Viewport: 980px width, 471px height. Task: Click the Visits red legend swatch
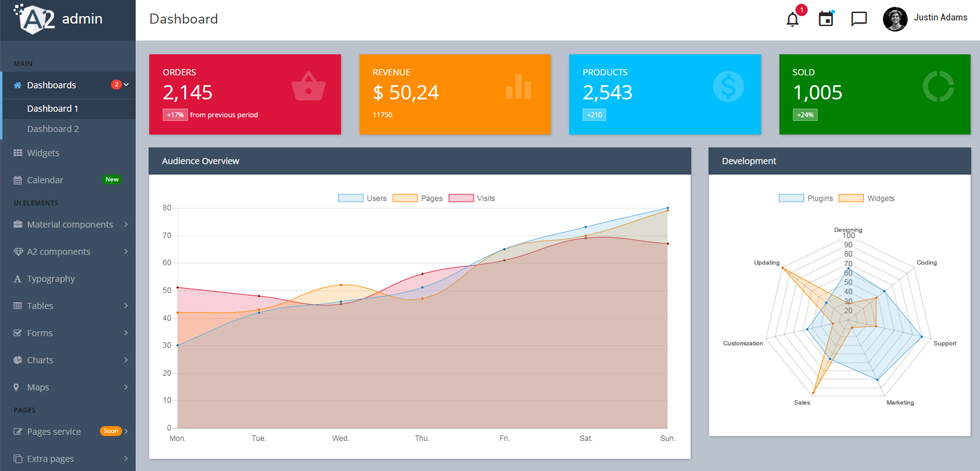(461, 198)
